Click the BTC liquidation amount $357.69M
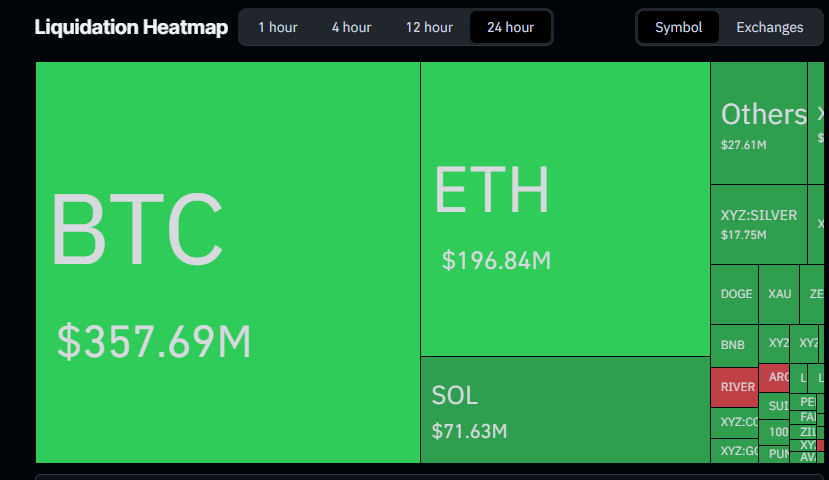829x480 pixels. tap(154, 342)
